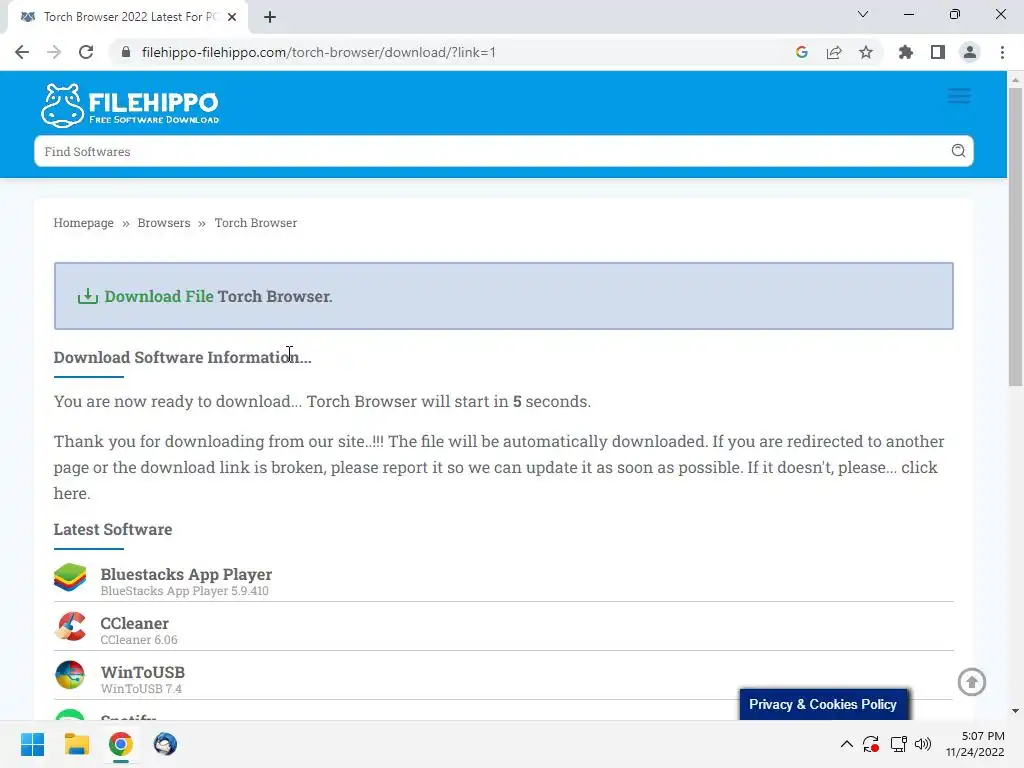1024x768 pixels.
Task: Click the Google icon in address bar
Action: point(802,52)
